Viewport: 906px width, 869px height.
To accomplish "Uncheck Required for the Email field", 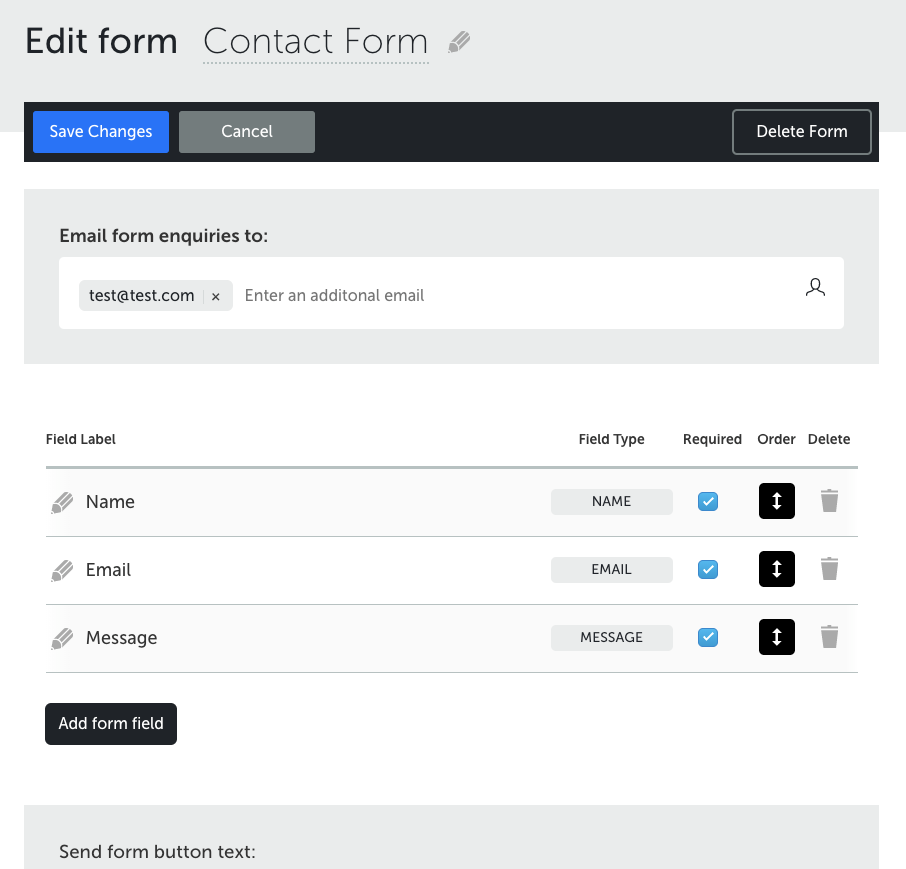I will click(x=708, y=570).
